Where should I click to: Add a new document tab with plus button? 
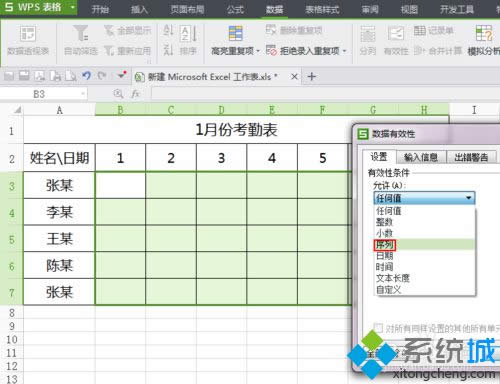312,77
